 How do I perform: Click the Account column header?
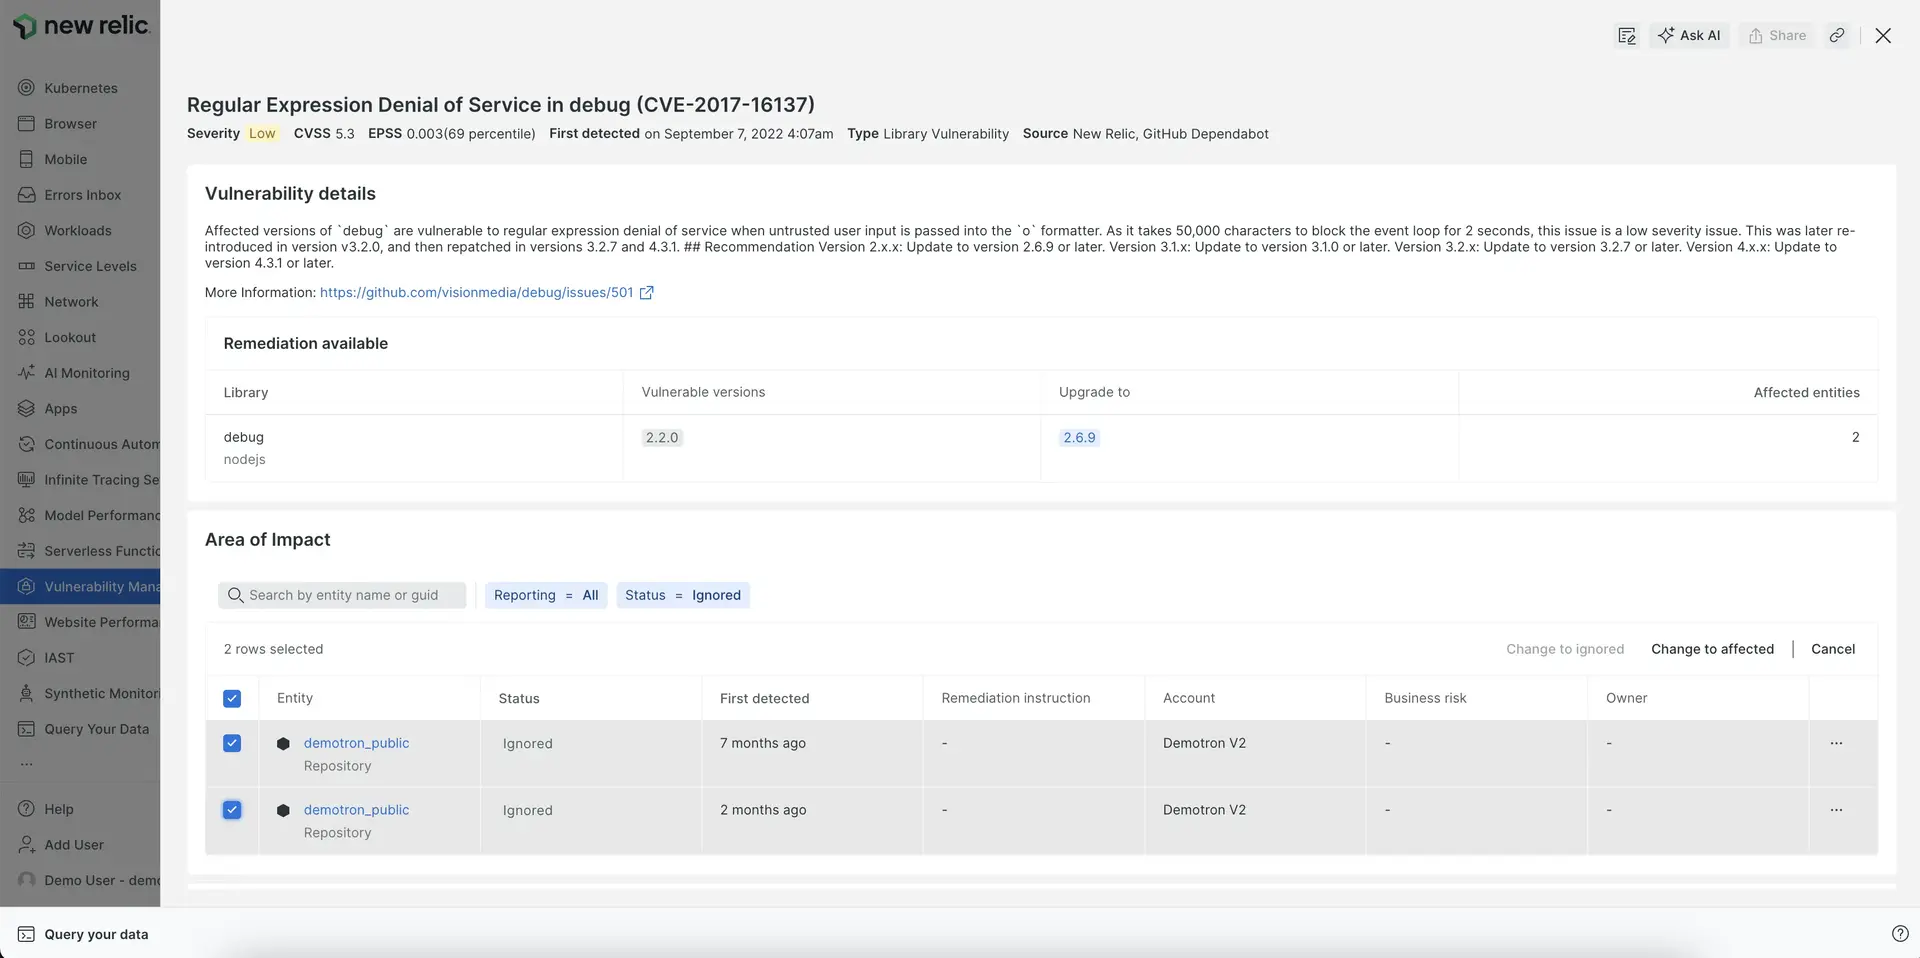click(1189, 698)
